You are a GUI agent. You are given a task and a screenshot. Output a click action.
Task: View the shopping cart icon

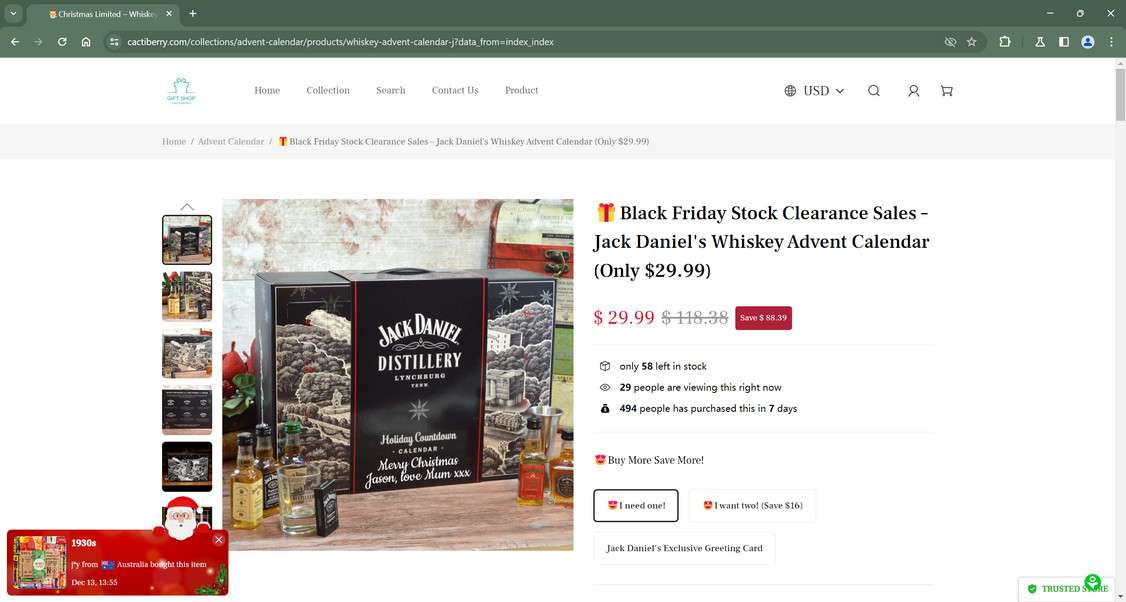pyautogui.click(x=946, y=91)
